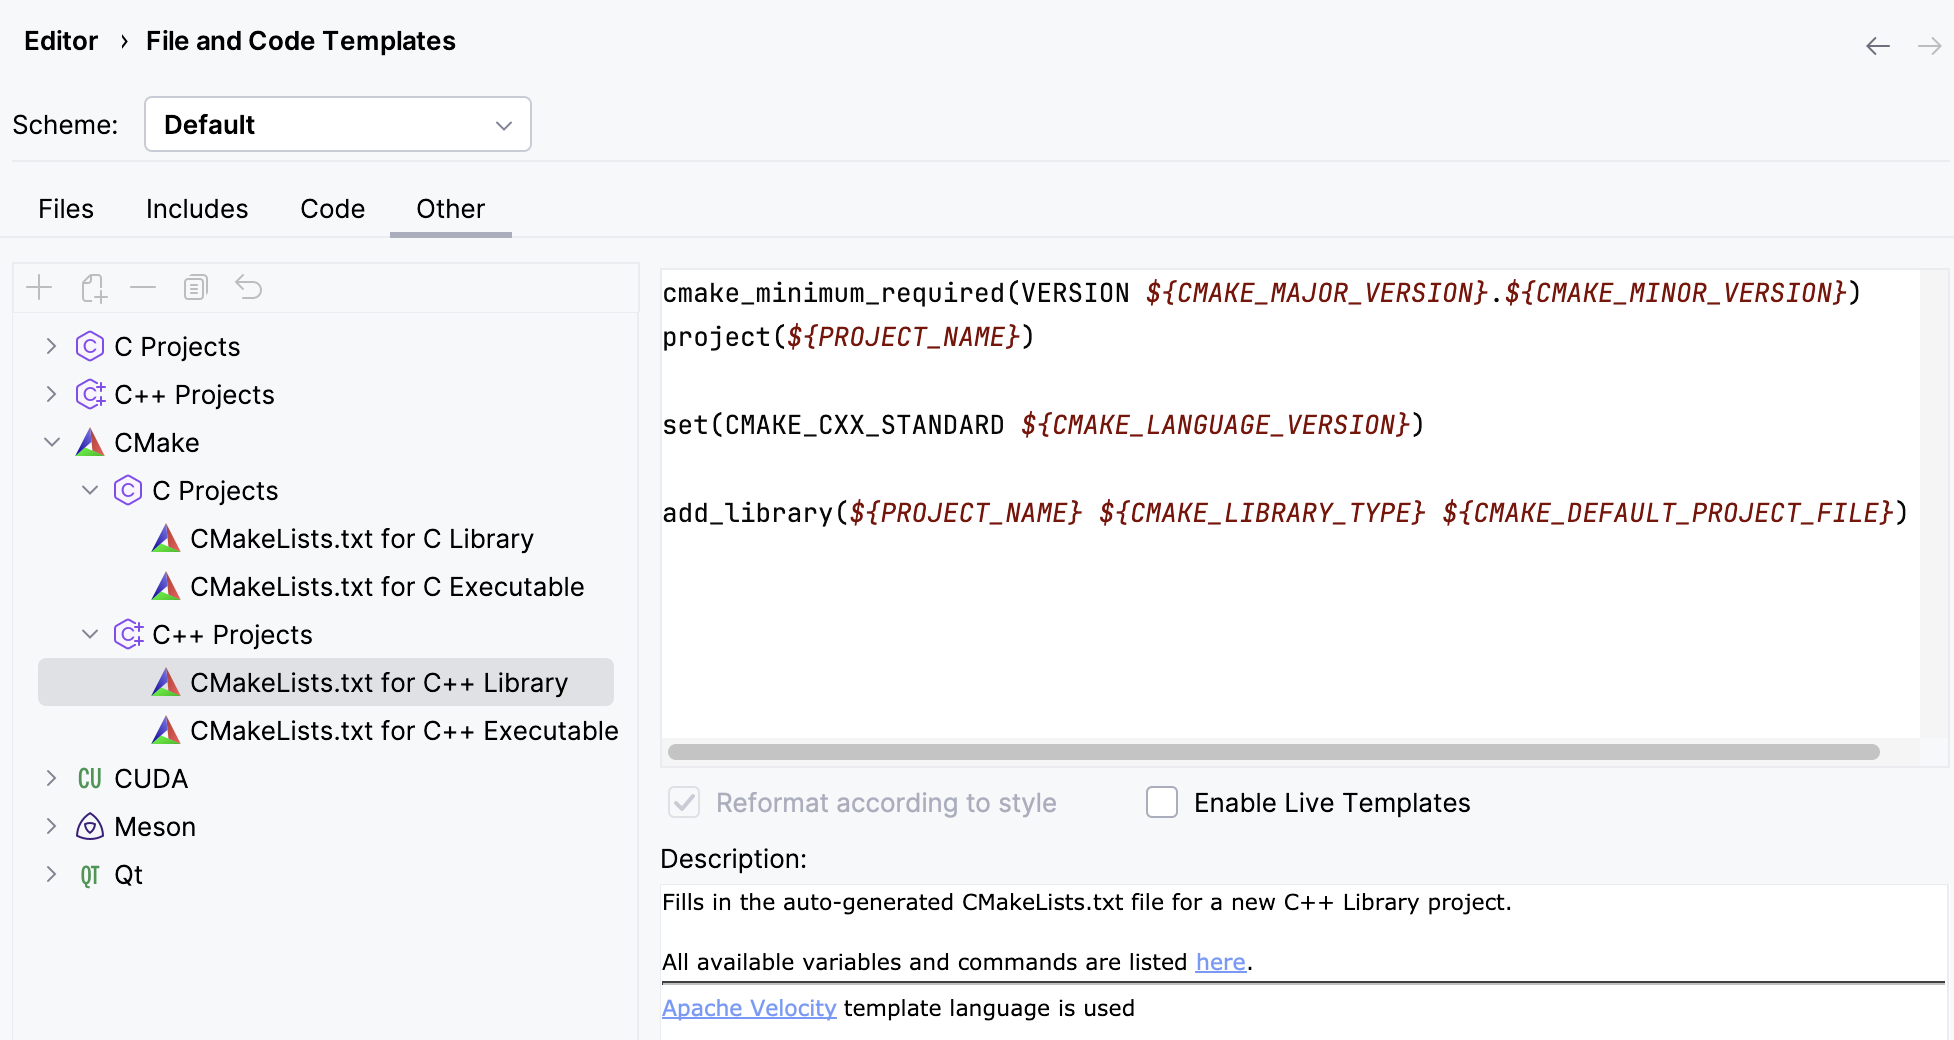
Task: Click the Qt icon in the sidebar tree
Action: pos(89,874)
